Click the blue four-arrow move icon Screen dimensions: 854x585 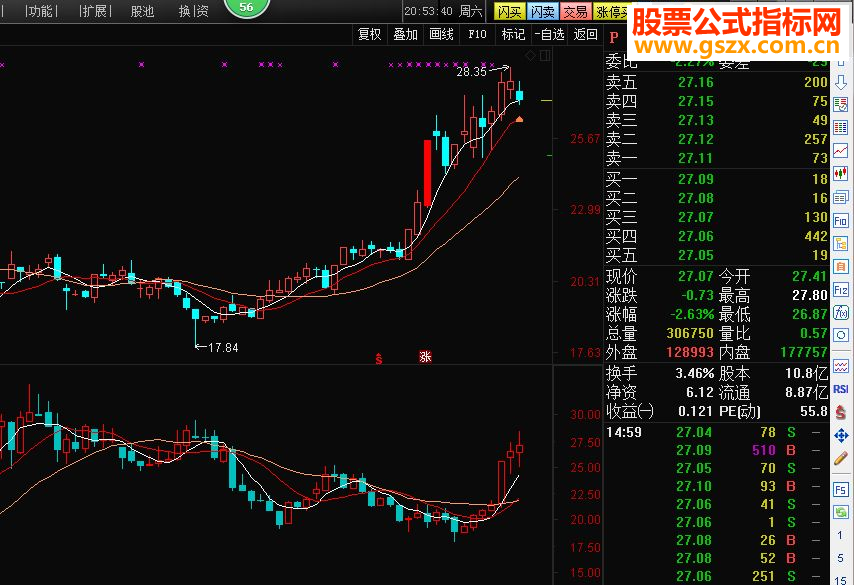point(841,436)
